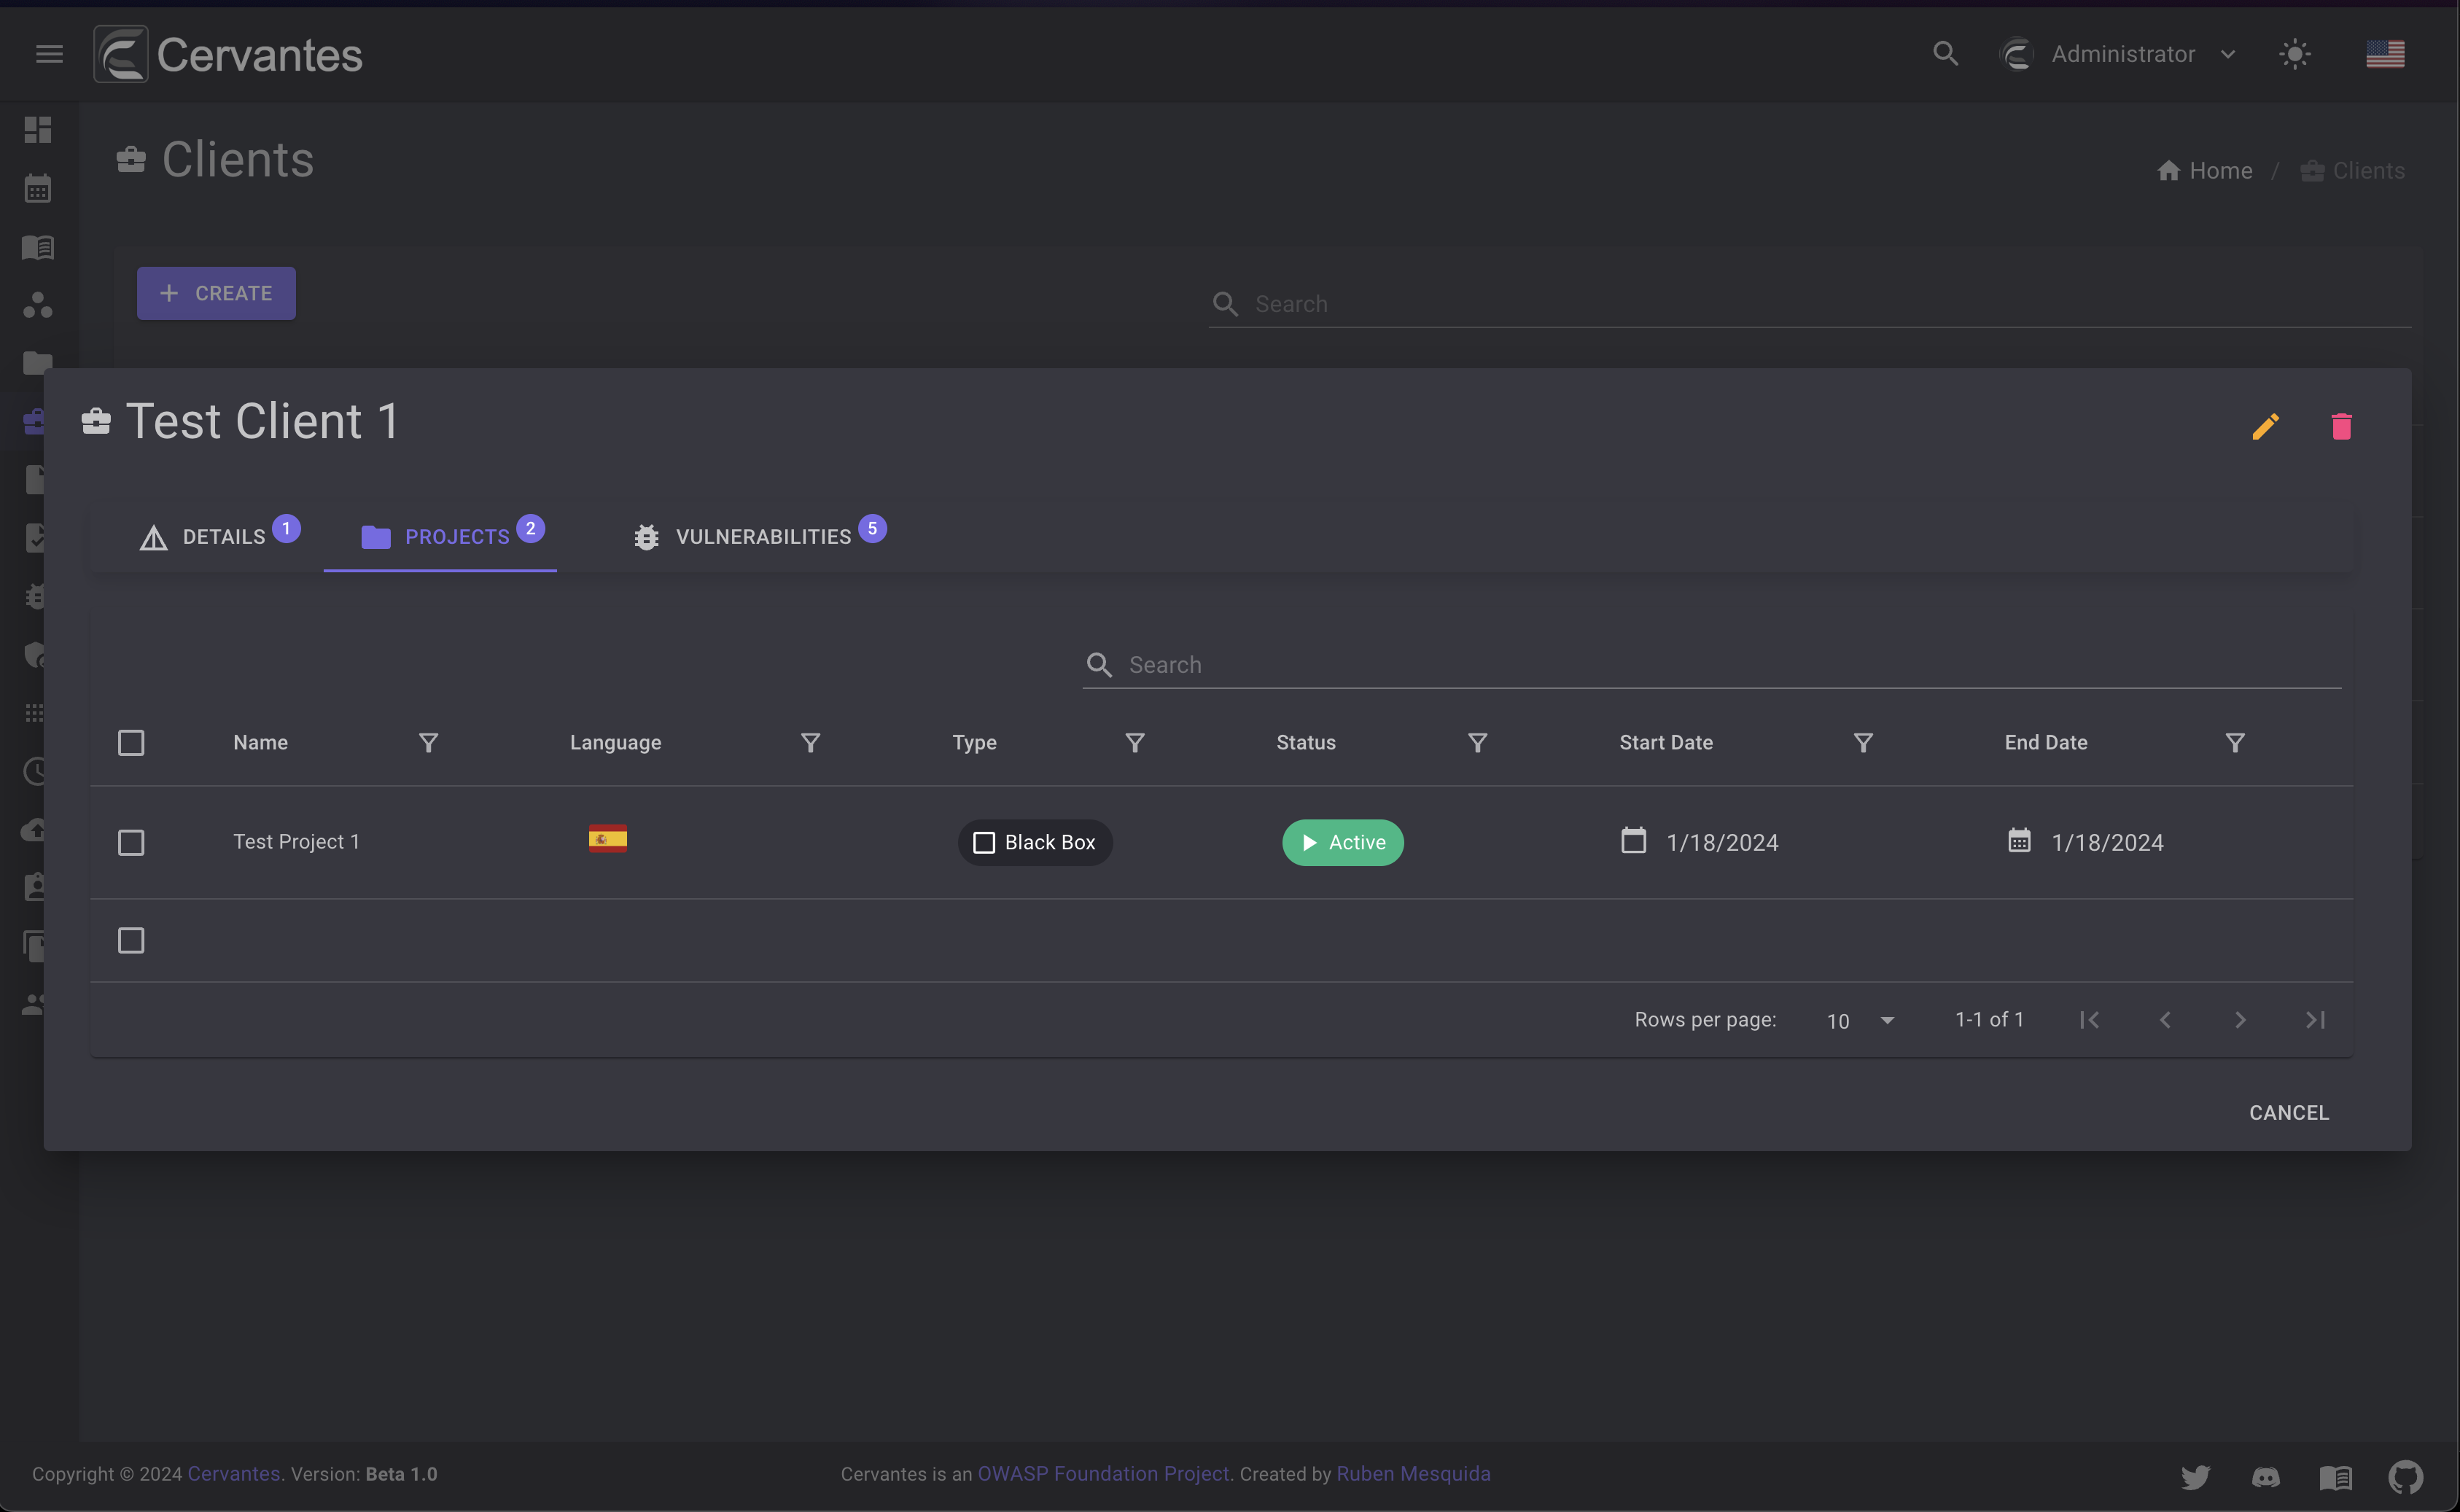The width and height of the screenshot is (2460, 1512).
Task: Filter the Language column
Action: (810, 743)
